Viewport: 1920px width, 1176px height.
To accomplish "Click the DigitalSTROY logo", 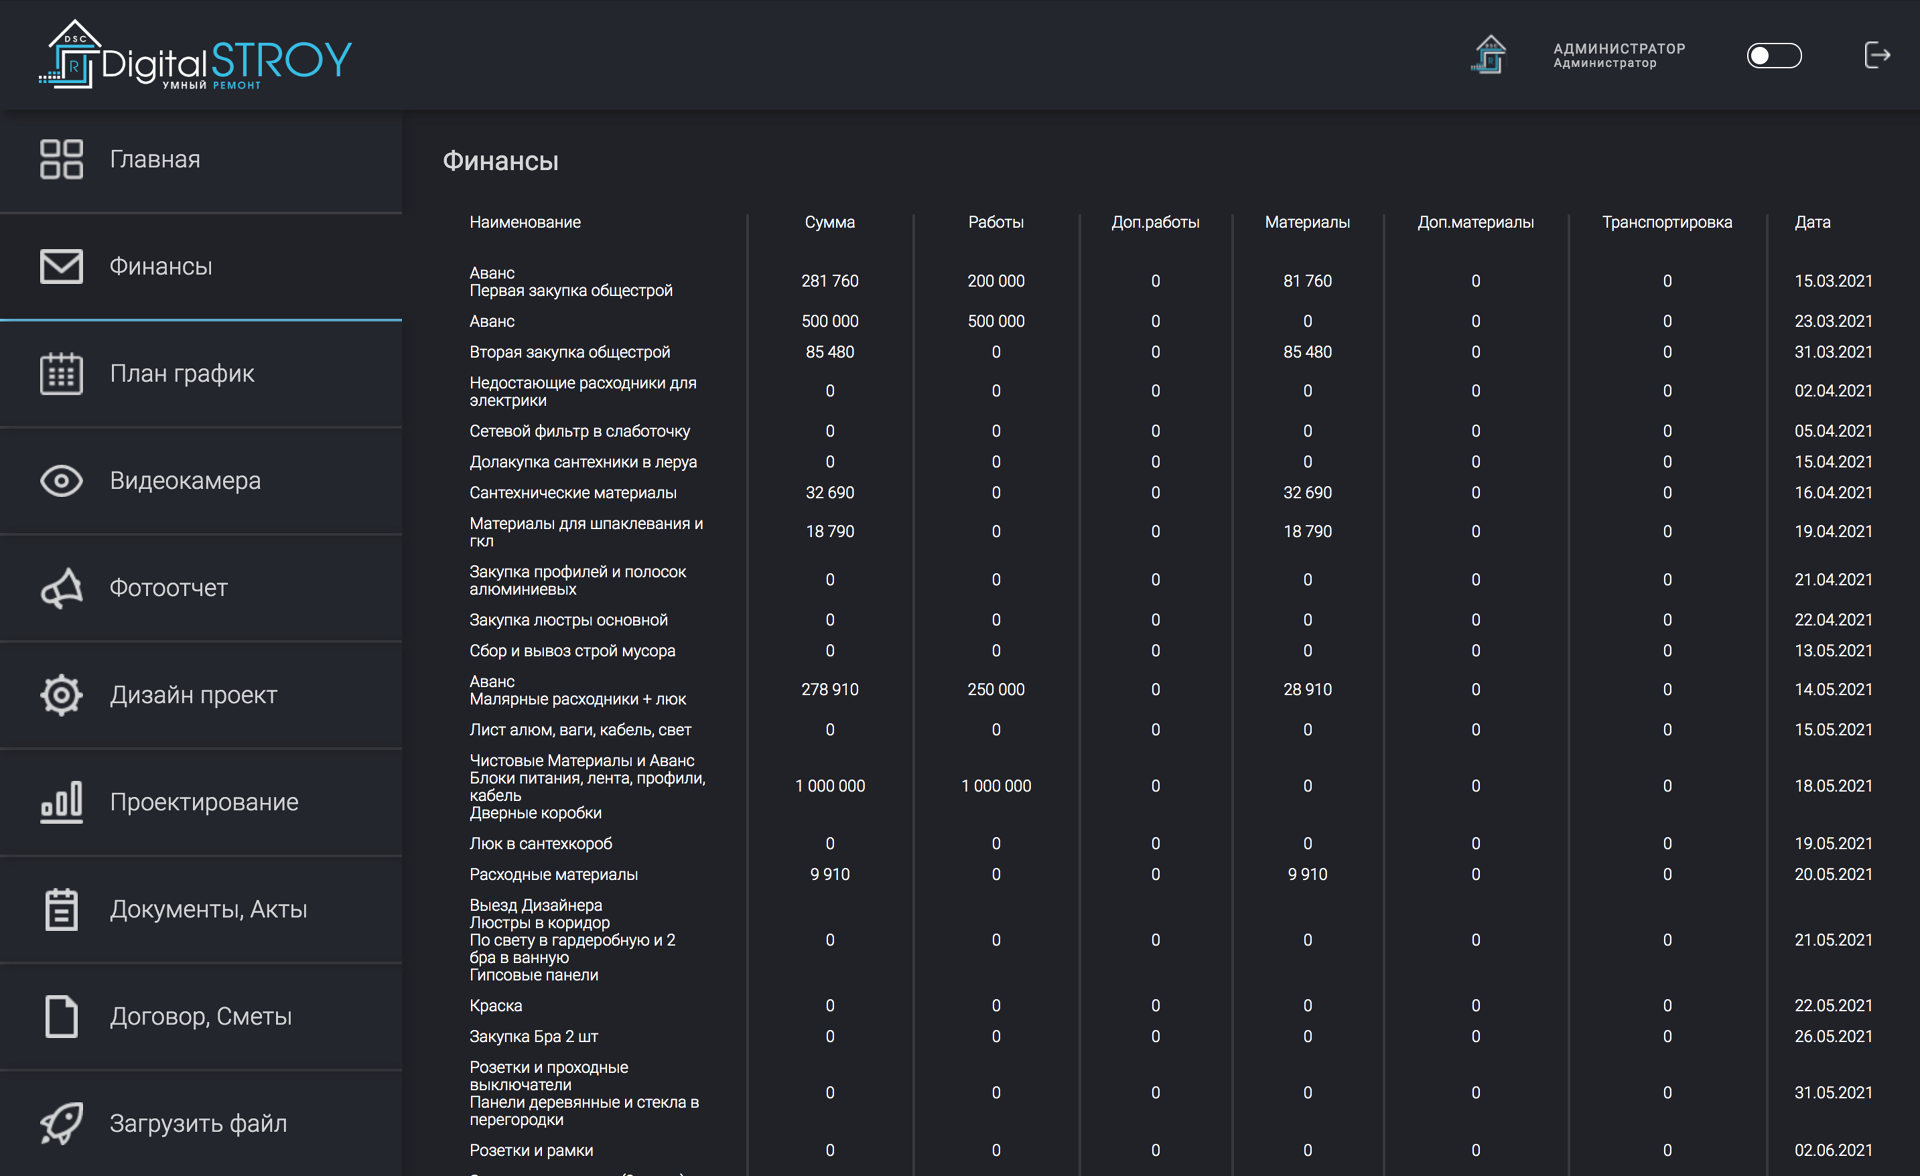I will 195,55.
